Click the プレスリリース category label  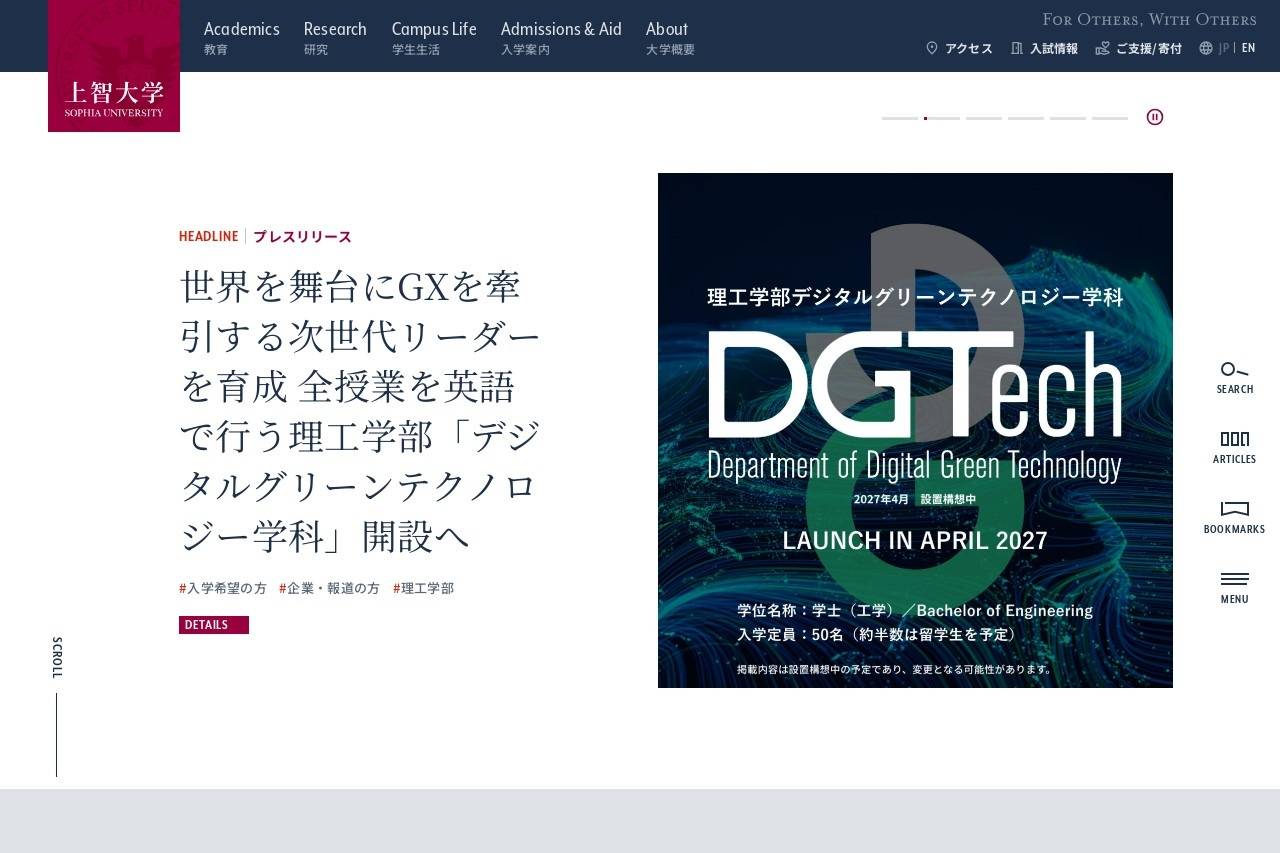coord(302,237)
